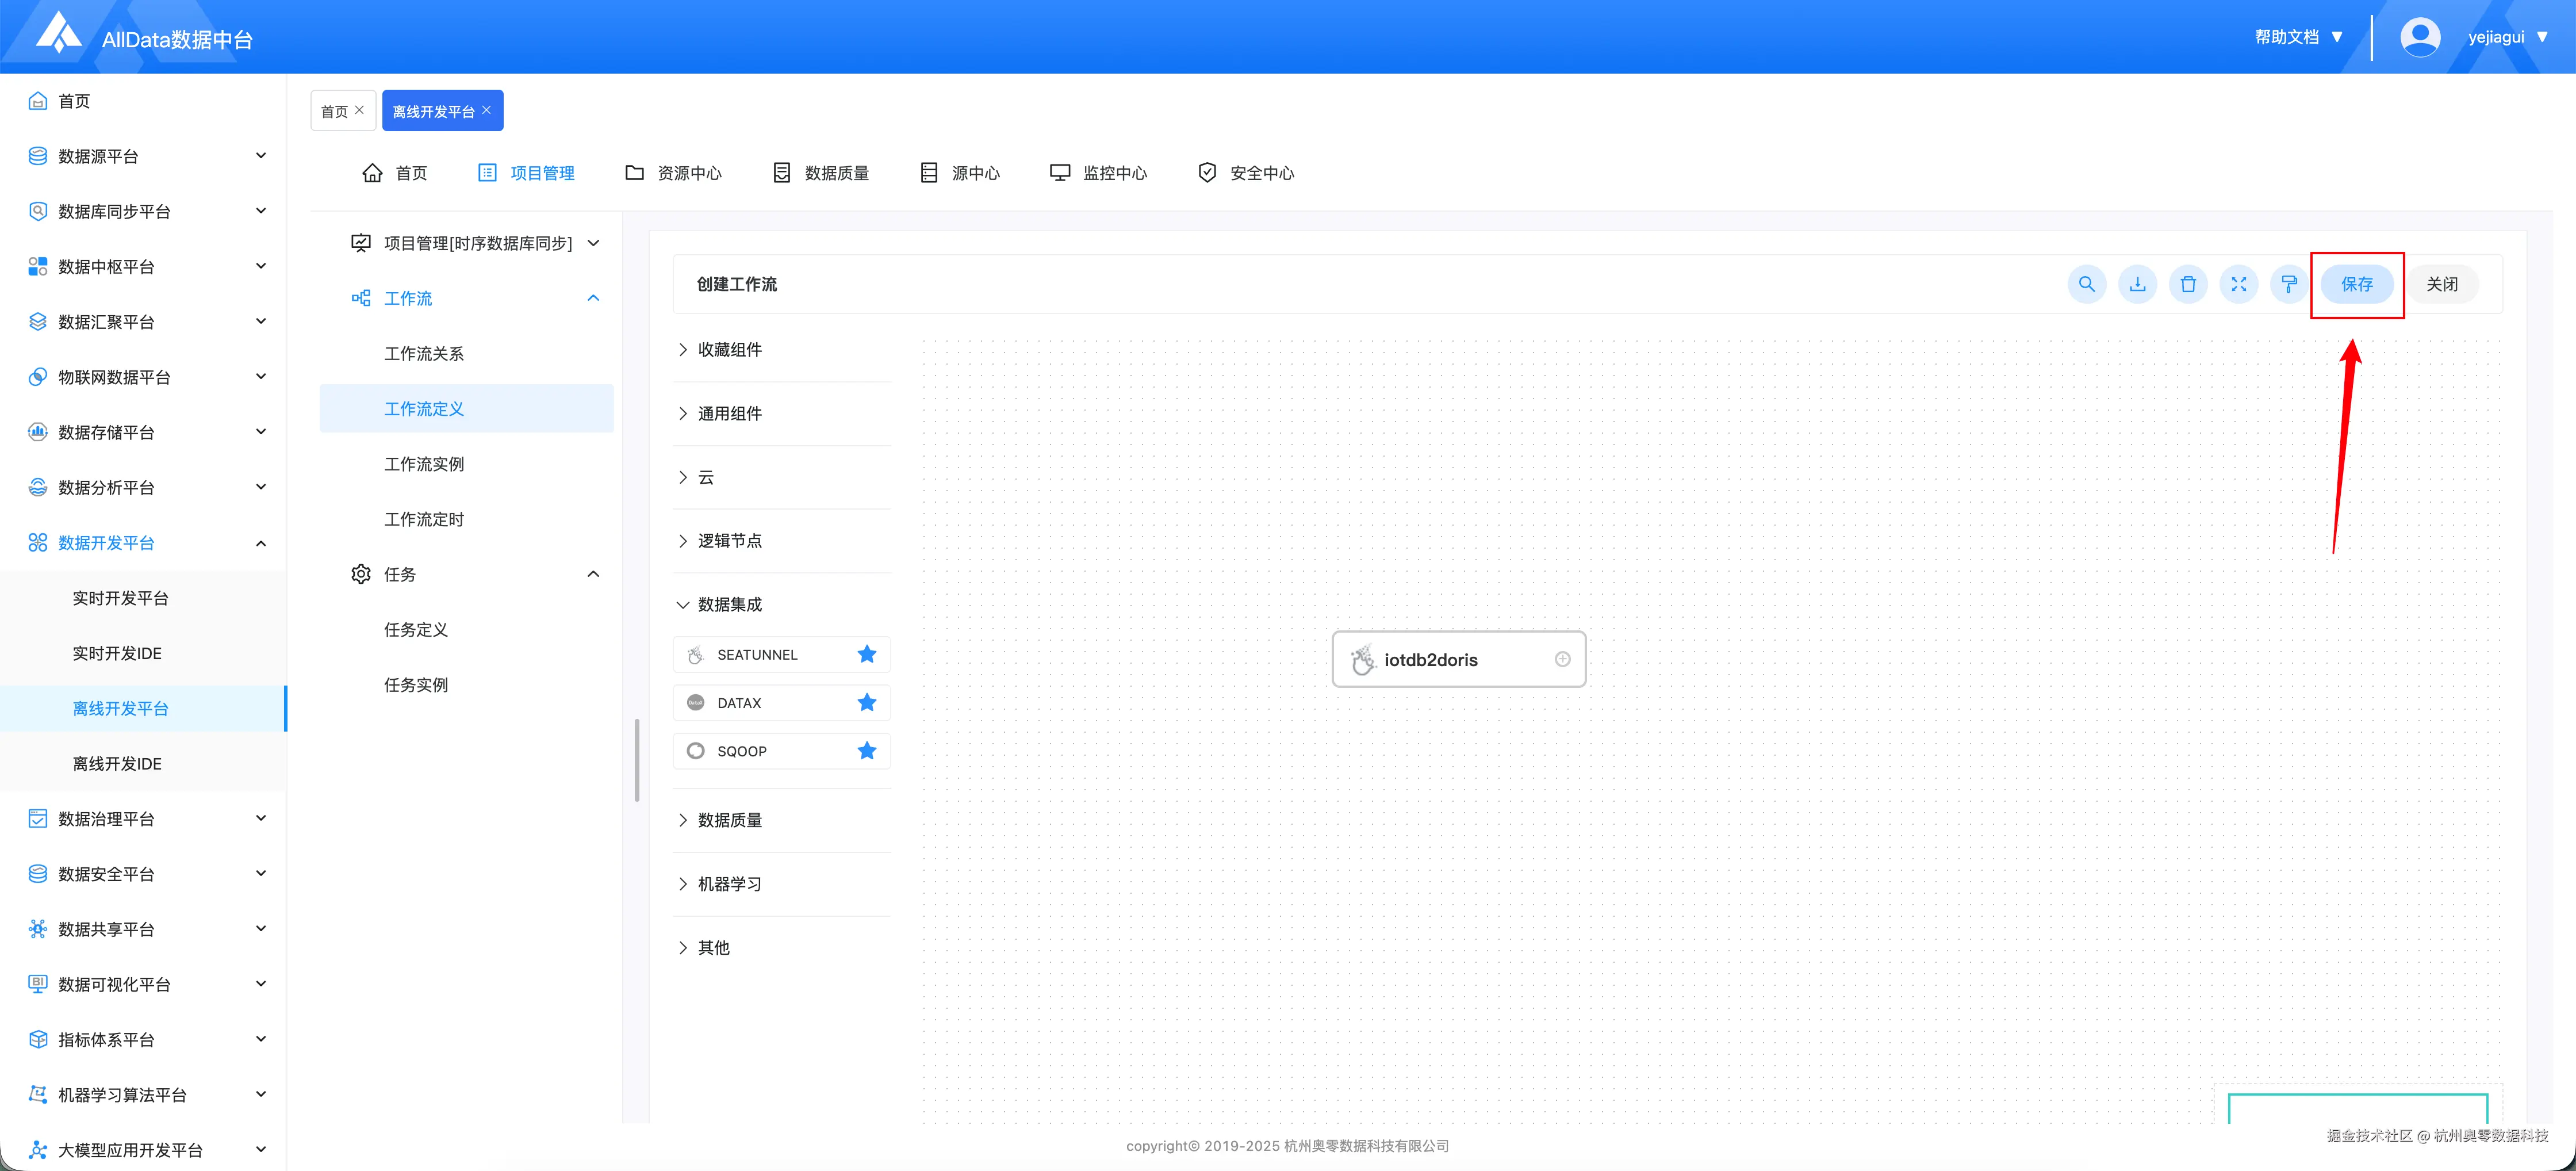The width and height of the screenshot is (2576, 1171).
Task: Click the sidebar vertical scrollbar handle
Action: pos(637,760)
